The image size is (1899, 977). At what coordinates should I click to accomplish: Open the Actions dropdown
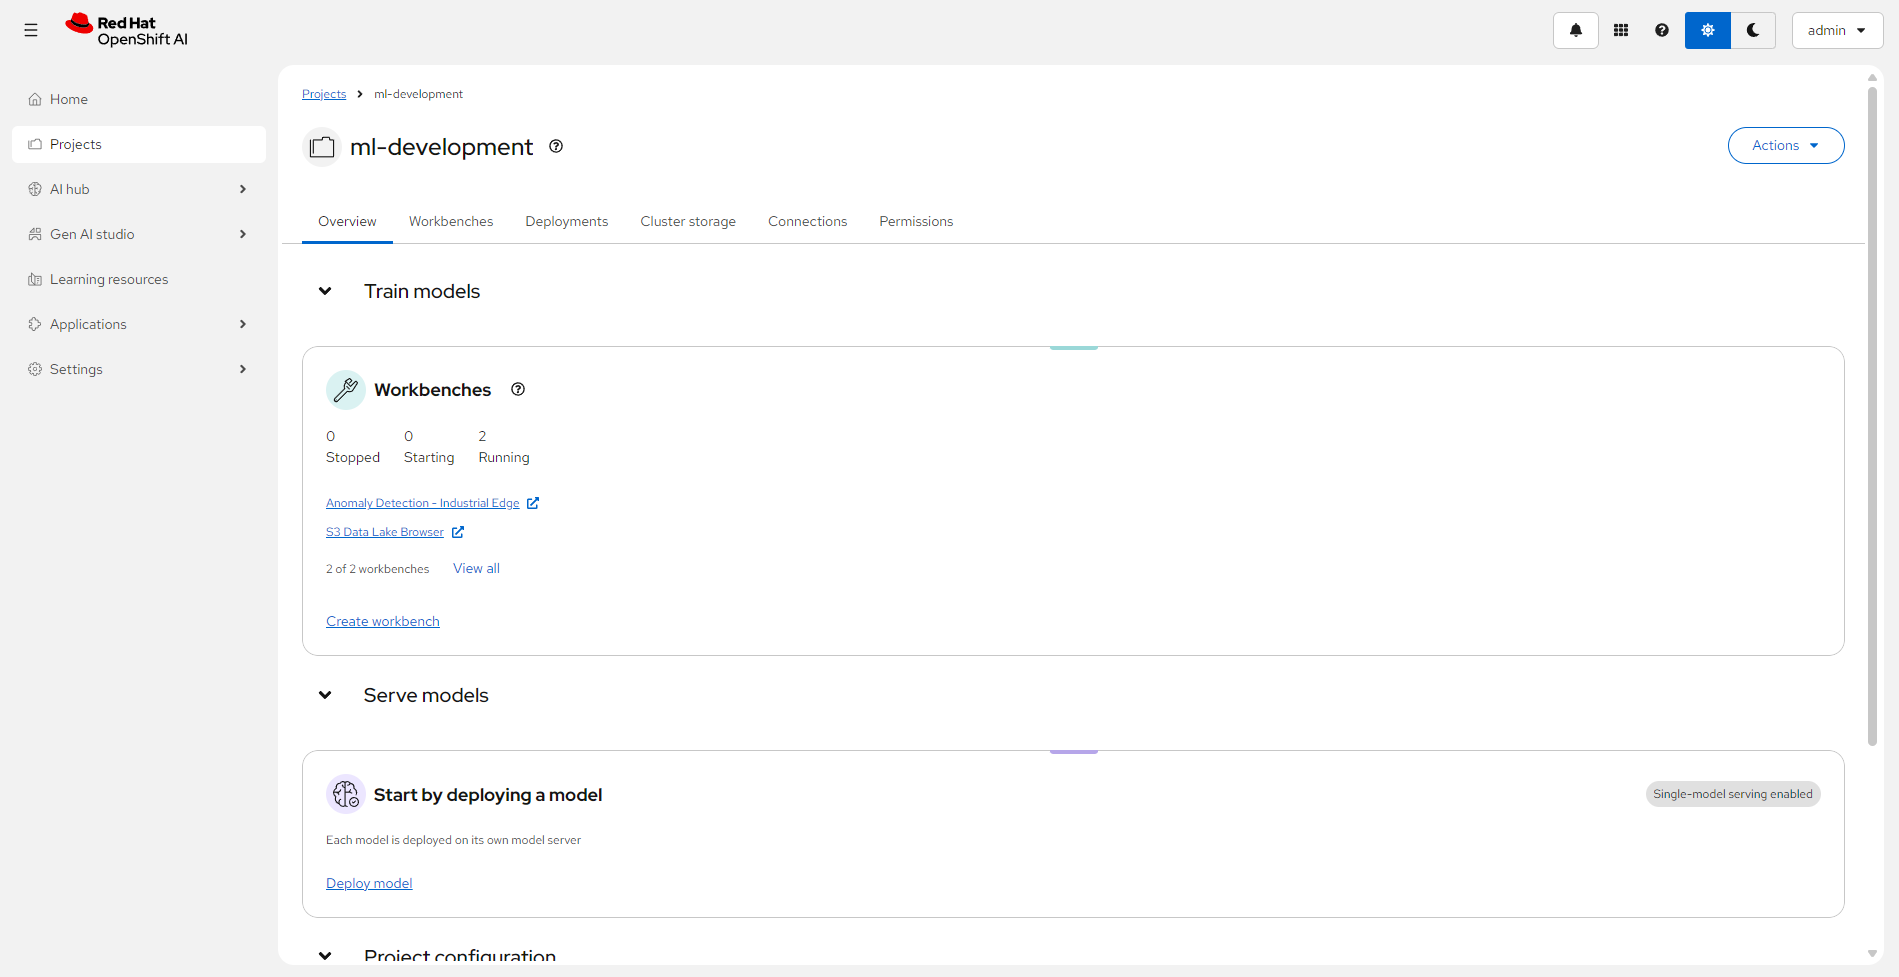(x=1786, y=145)
